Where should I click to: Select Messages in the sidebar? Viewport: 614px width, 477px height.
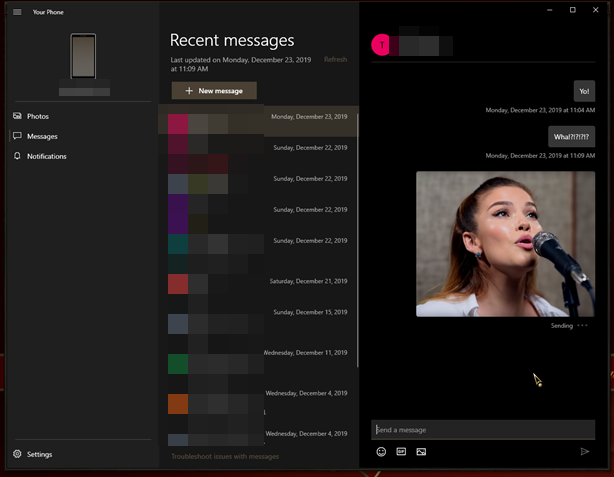(x=42, y=136)
